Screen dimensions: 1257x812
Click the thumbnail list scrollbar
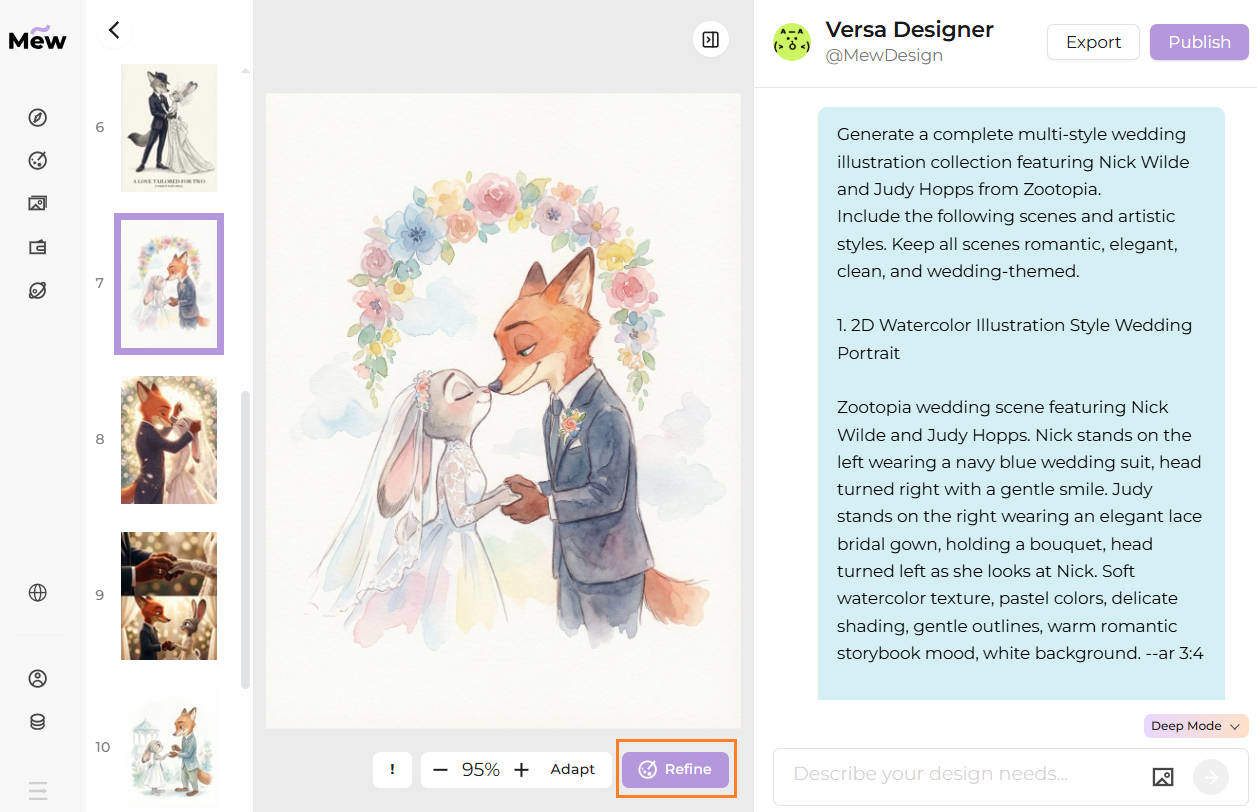pyautogui.click(x=246, y=540)
